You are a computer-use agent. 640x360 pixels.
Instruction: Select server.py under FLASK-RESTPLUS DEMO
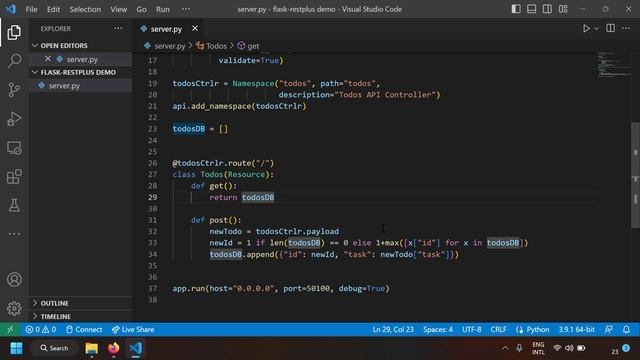(80, 86)
